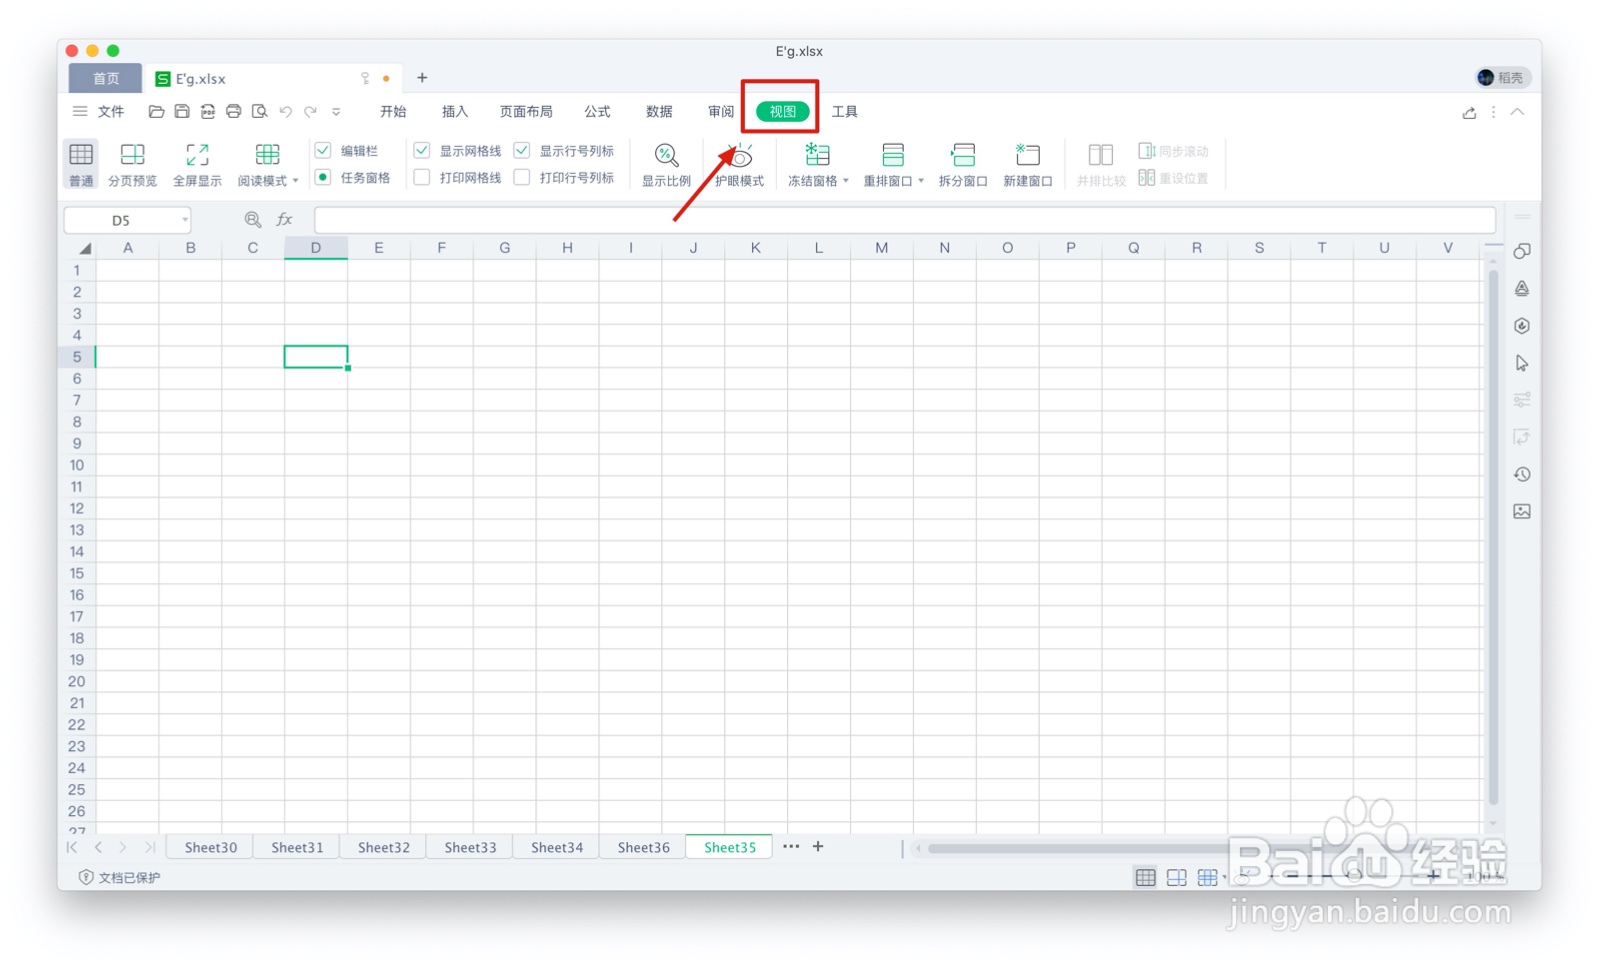Collapse the ribbon with the top-right chevron
Screen dimensions: 1599x967
1518,112
